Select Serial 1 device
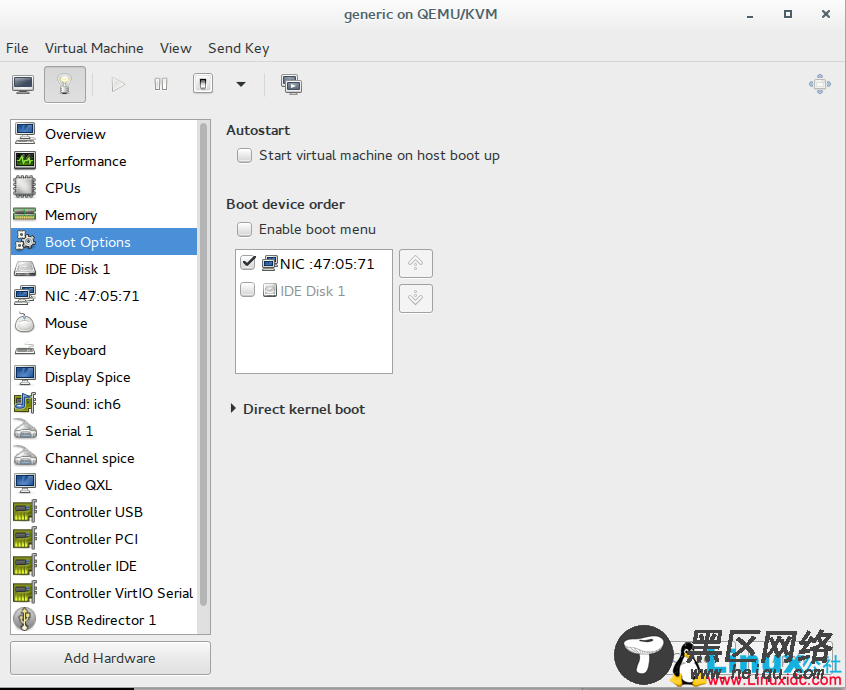Screen dimensions: 846x690 pos(104,431)
